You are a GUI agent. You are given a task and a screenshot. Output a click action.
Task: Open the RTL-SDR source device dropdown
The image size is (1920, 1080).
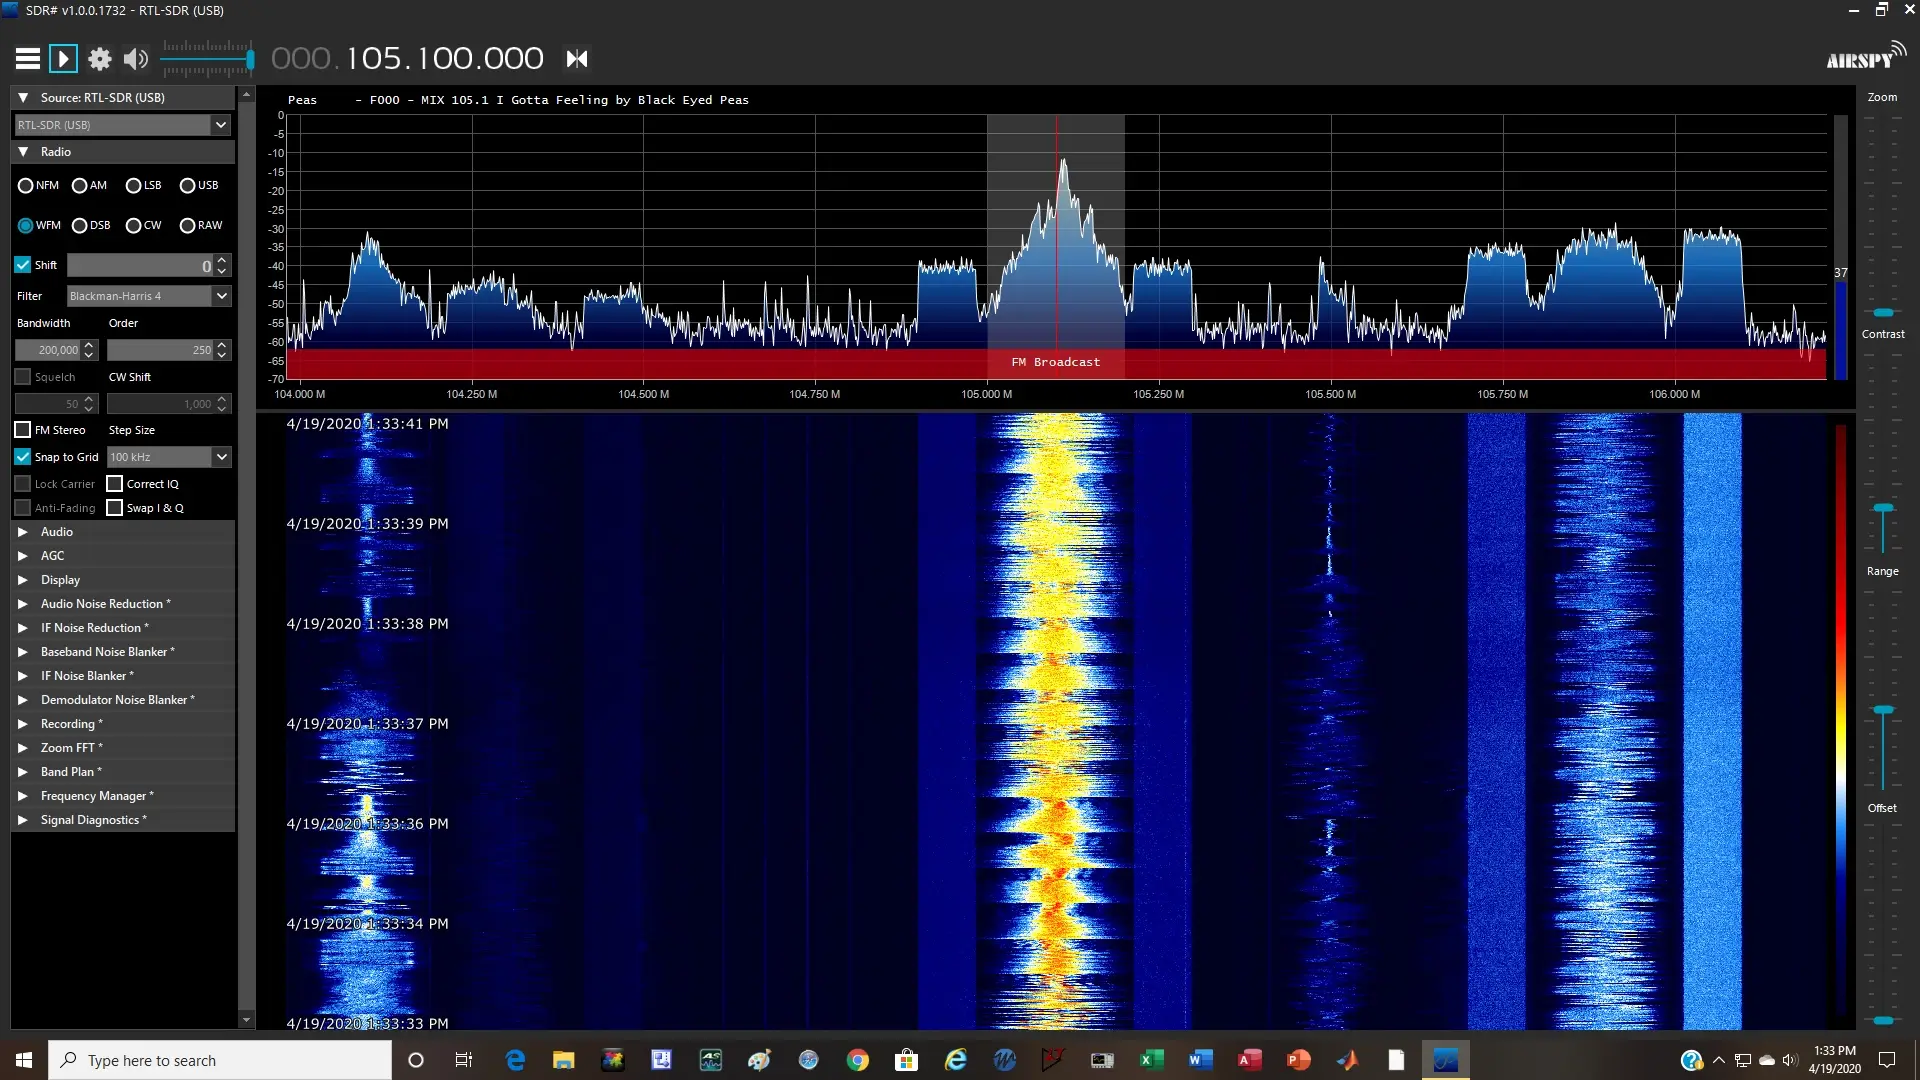click(x=220, y=124)
